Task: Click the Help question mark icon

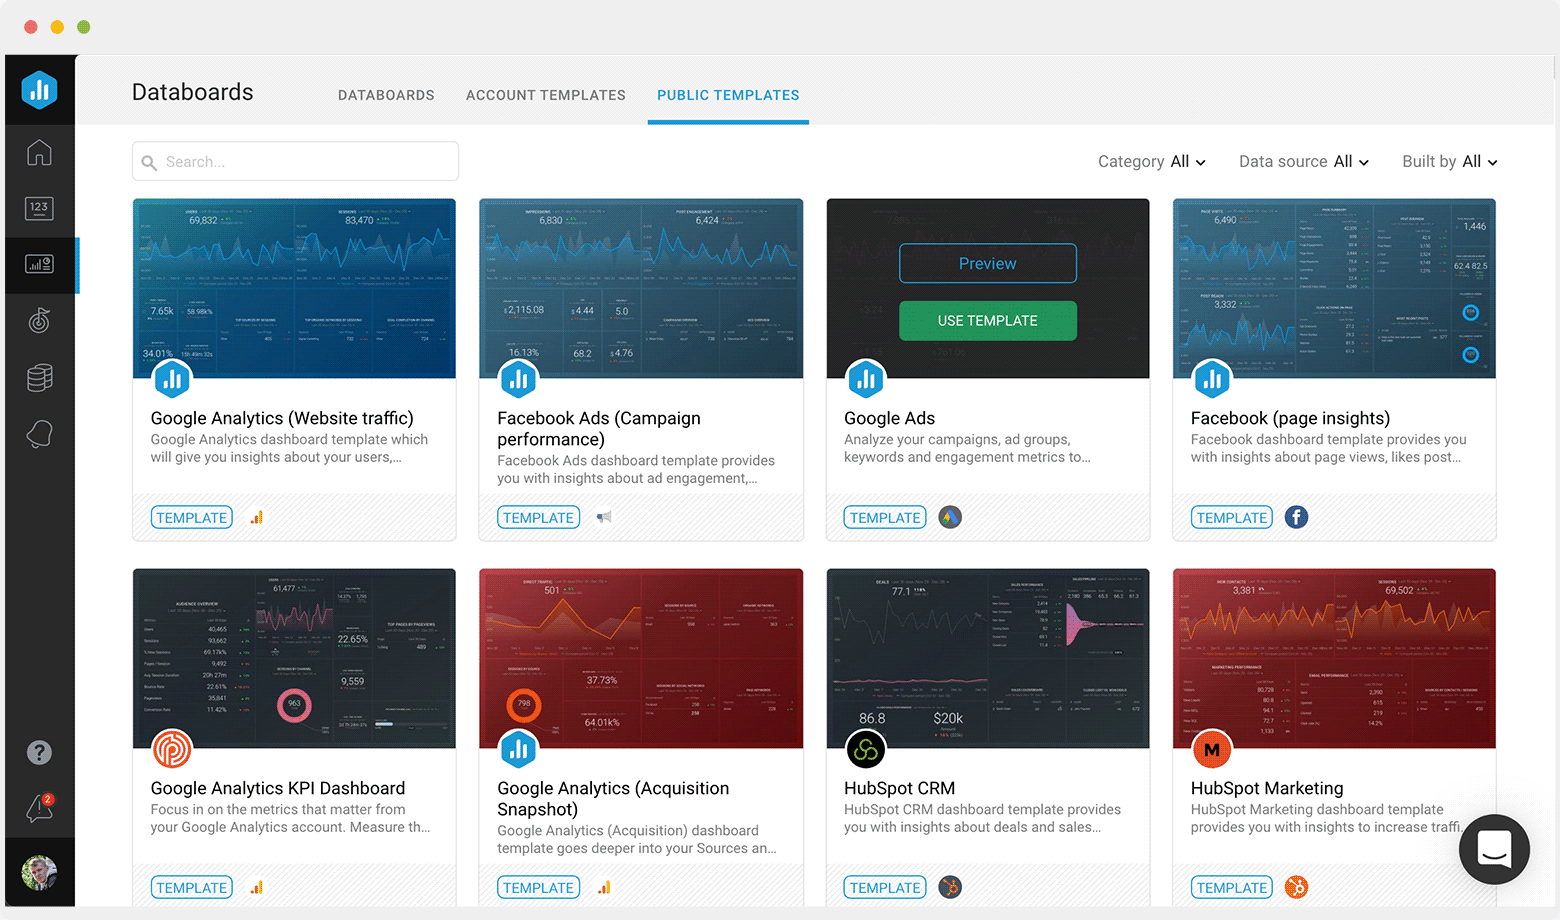Action: coord(39,752)
